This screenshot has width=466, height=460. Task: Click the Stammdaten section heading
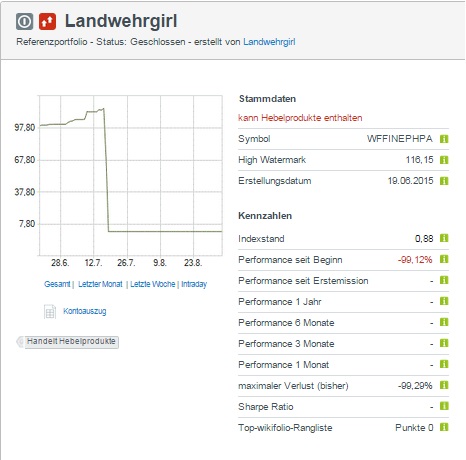(x=267, y=99)
